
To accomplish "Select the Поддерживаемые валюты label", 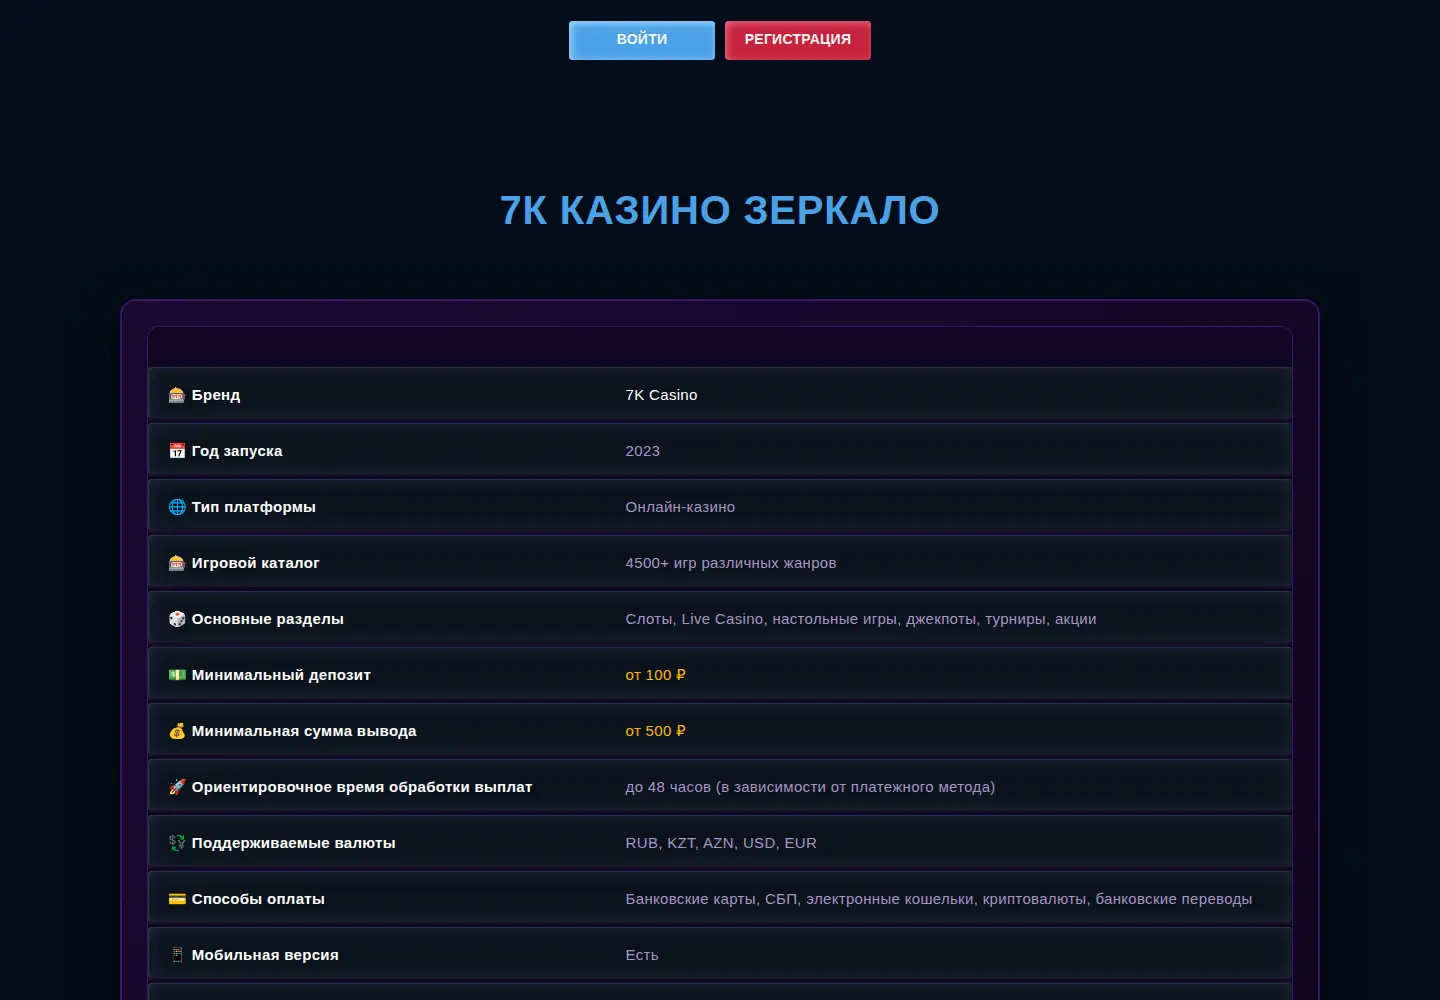I will [294, 843].
